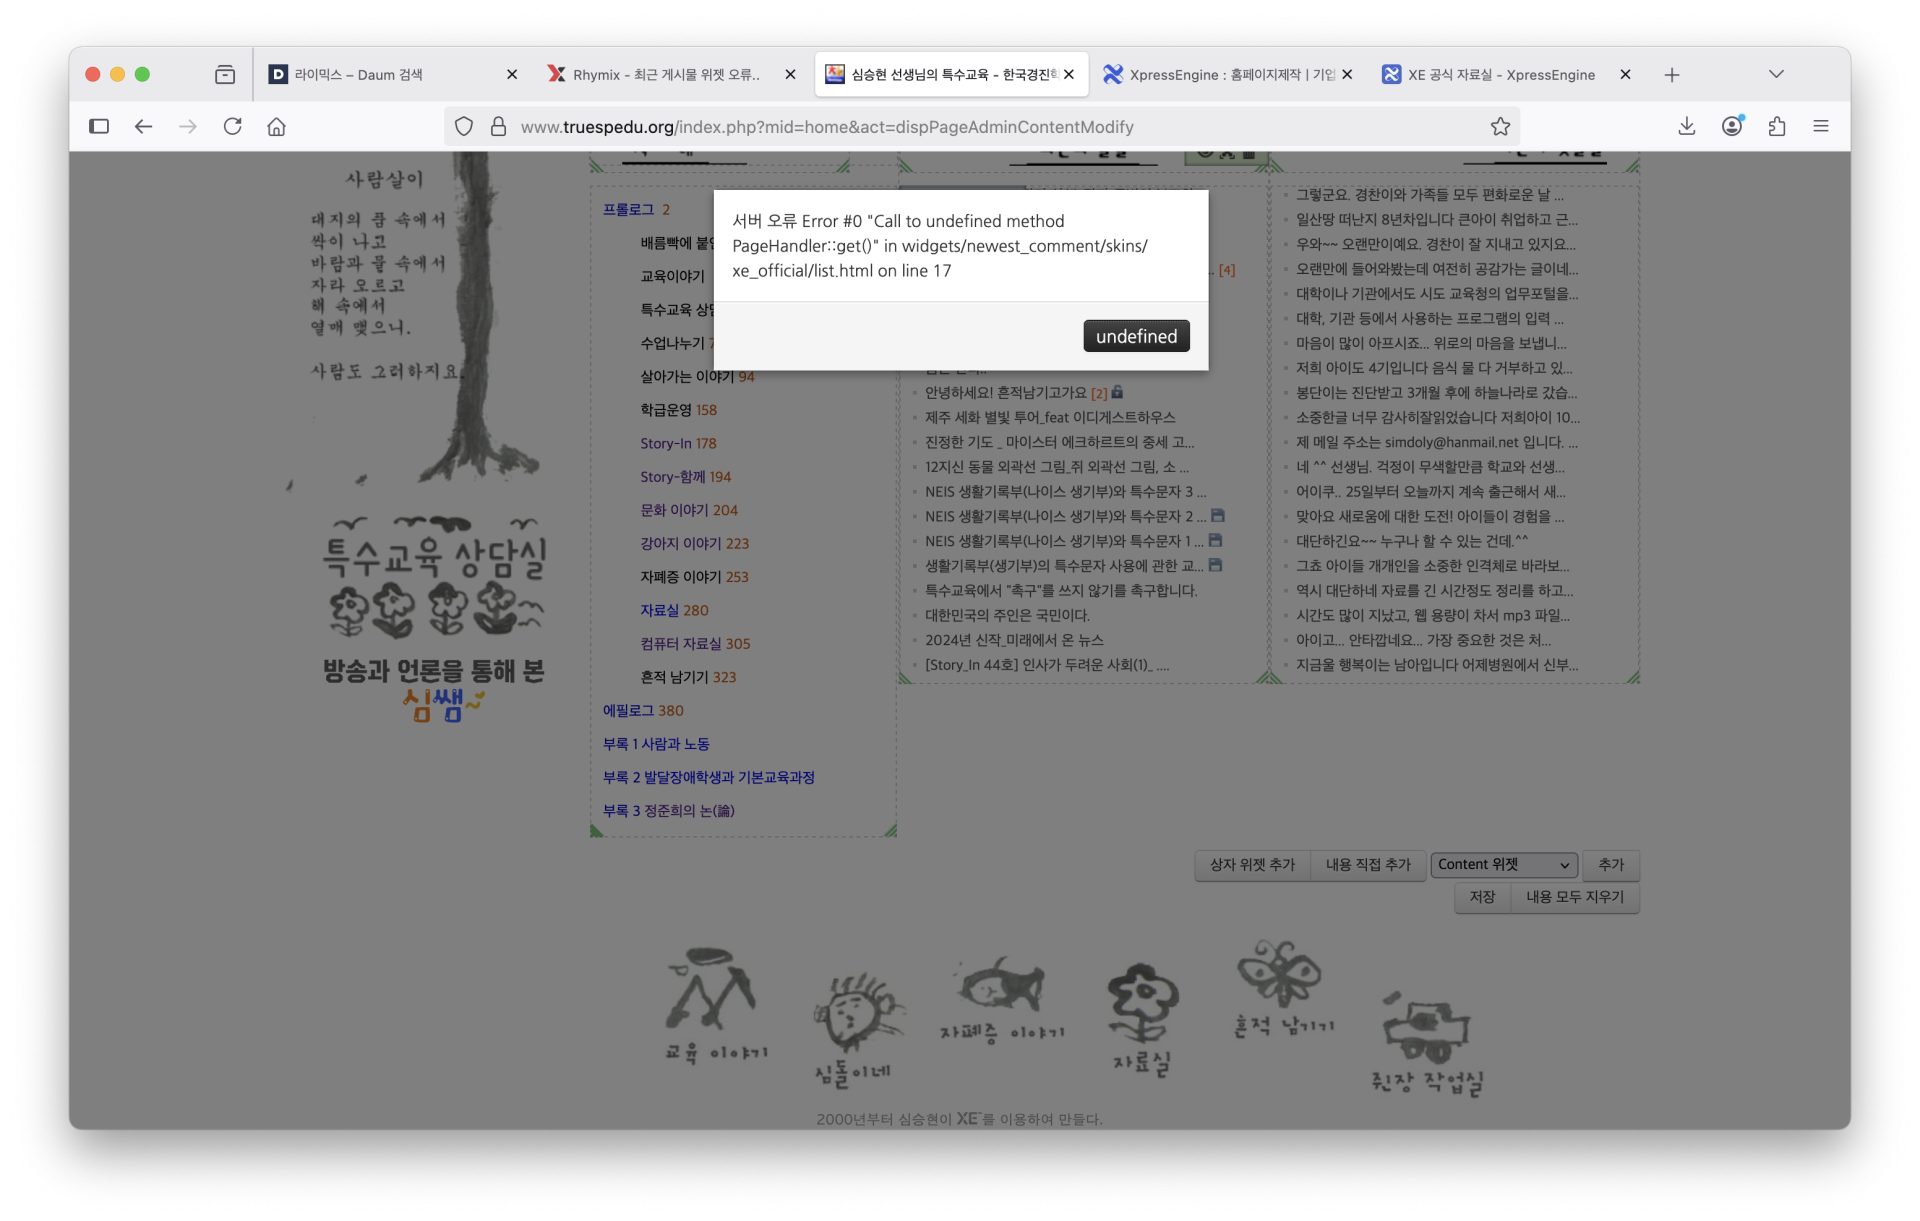Go back to previous page
Viewport: 1920px width, 1221px height.
(143, 126)
